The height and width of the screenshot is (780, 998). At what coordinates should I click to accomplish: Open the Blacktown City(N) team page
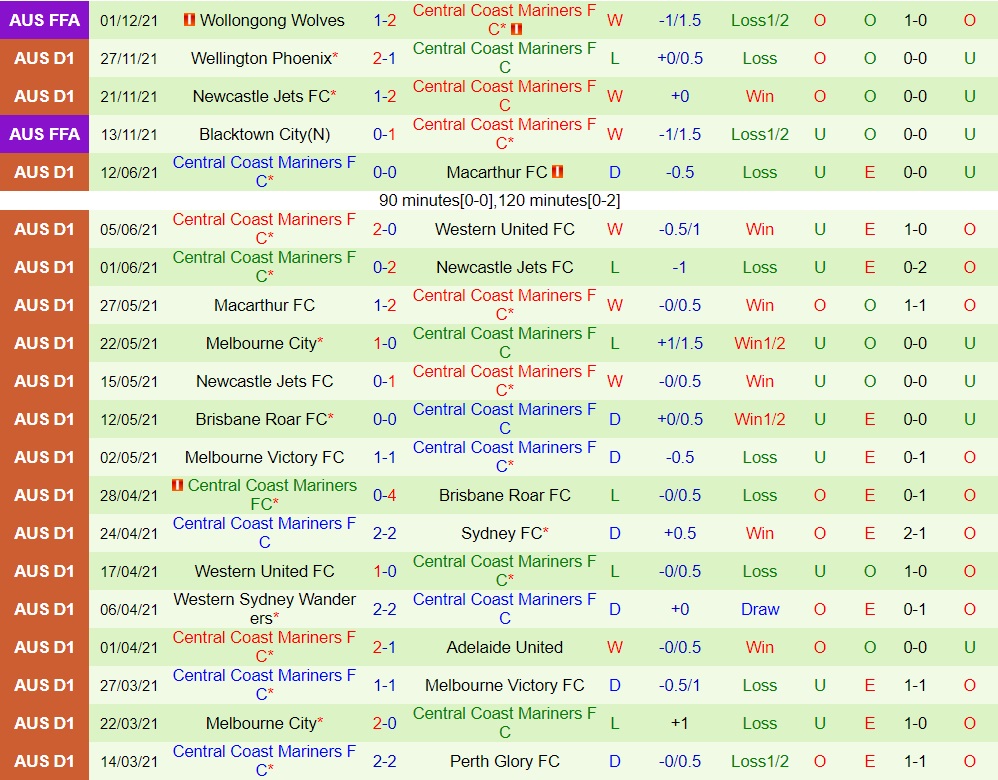(264, 134)
